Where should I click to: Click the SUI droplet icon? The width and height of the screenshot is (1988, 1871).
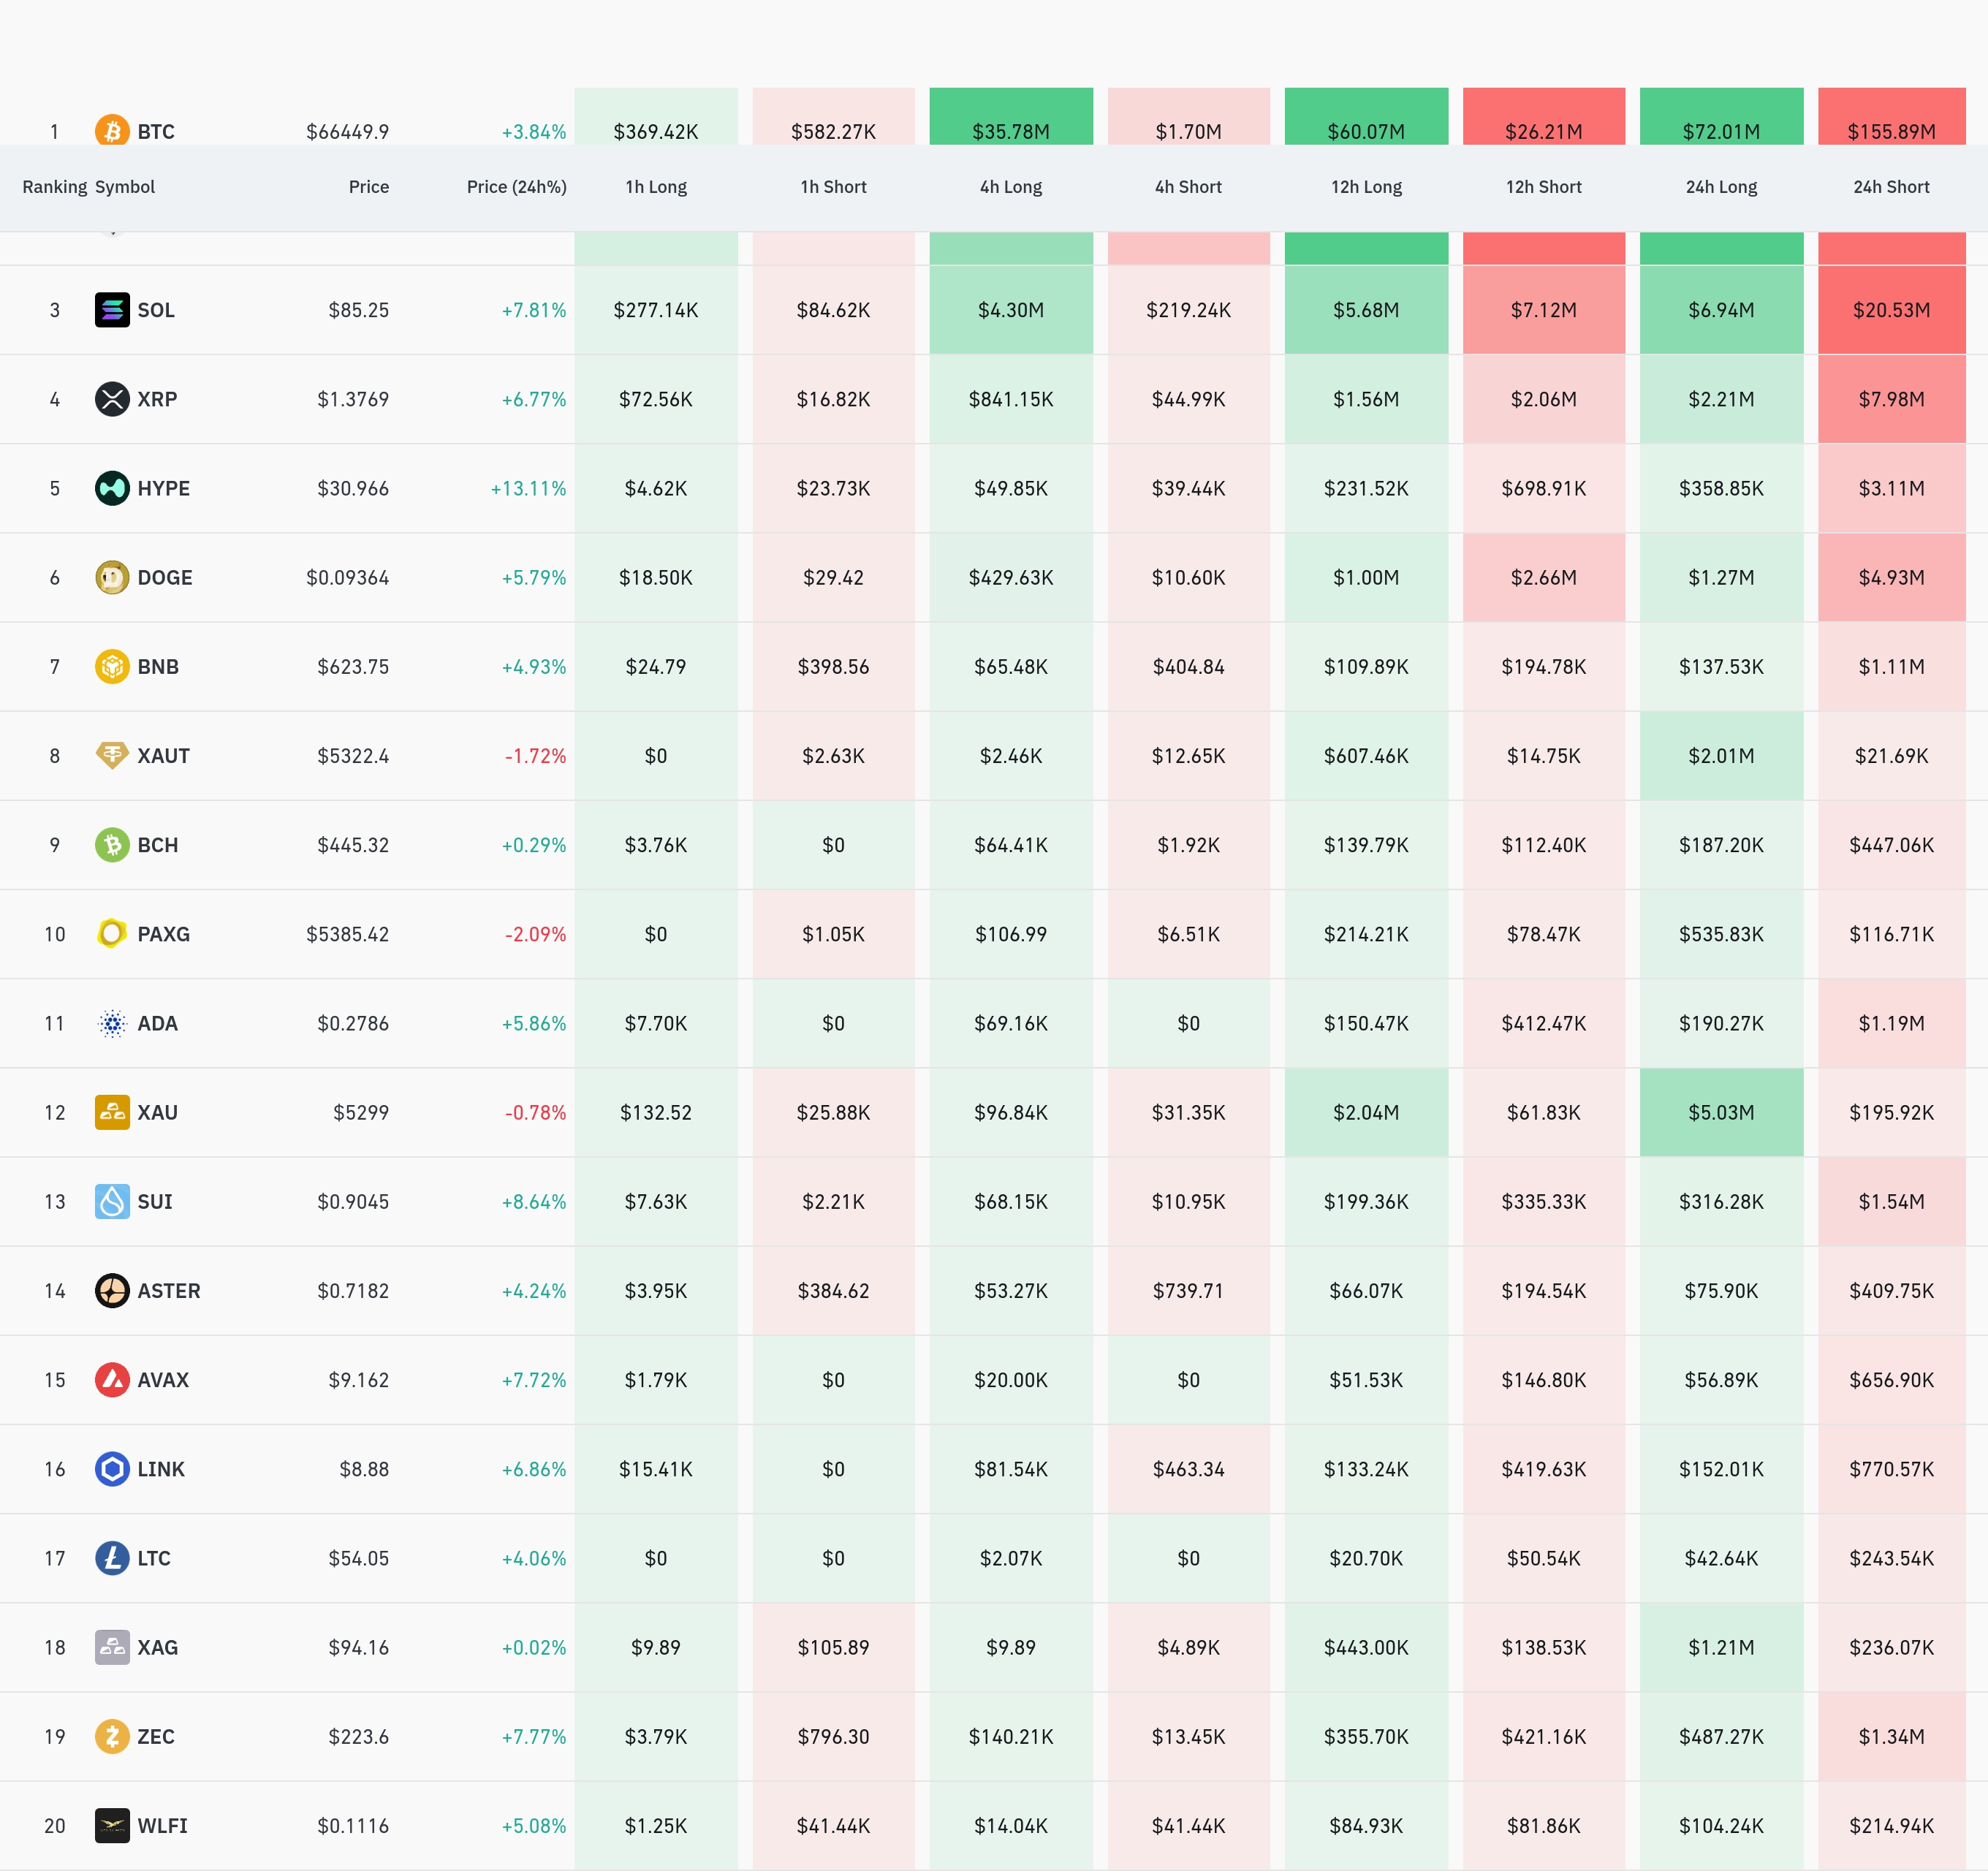pos(112,1201)
